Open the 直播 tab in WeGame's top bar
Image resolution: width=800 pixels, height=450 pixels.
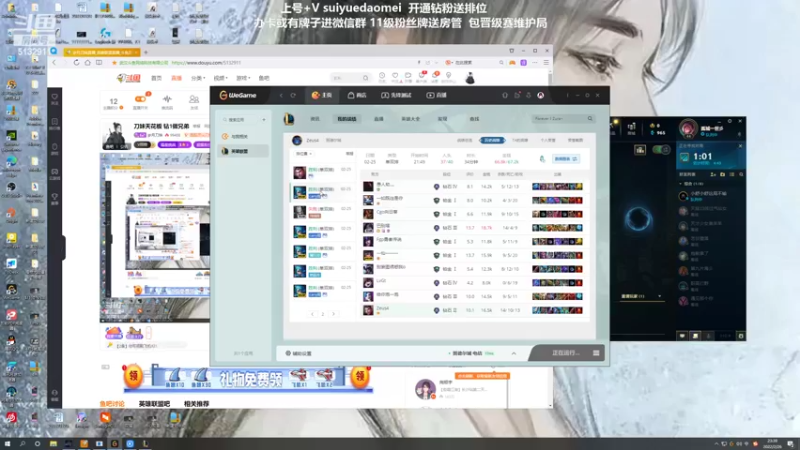point(436,95)
